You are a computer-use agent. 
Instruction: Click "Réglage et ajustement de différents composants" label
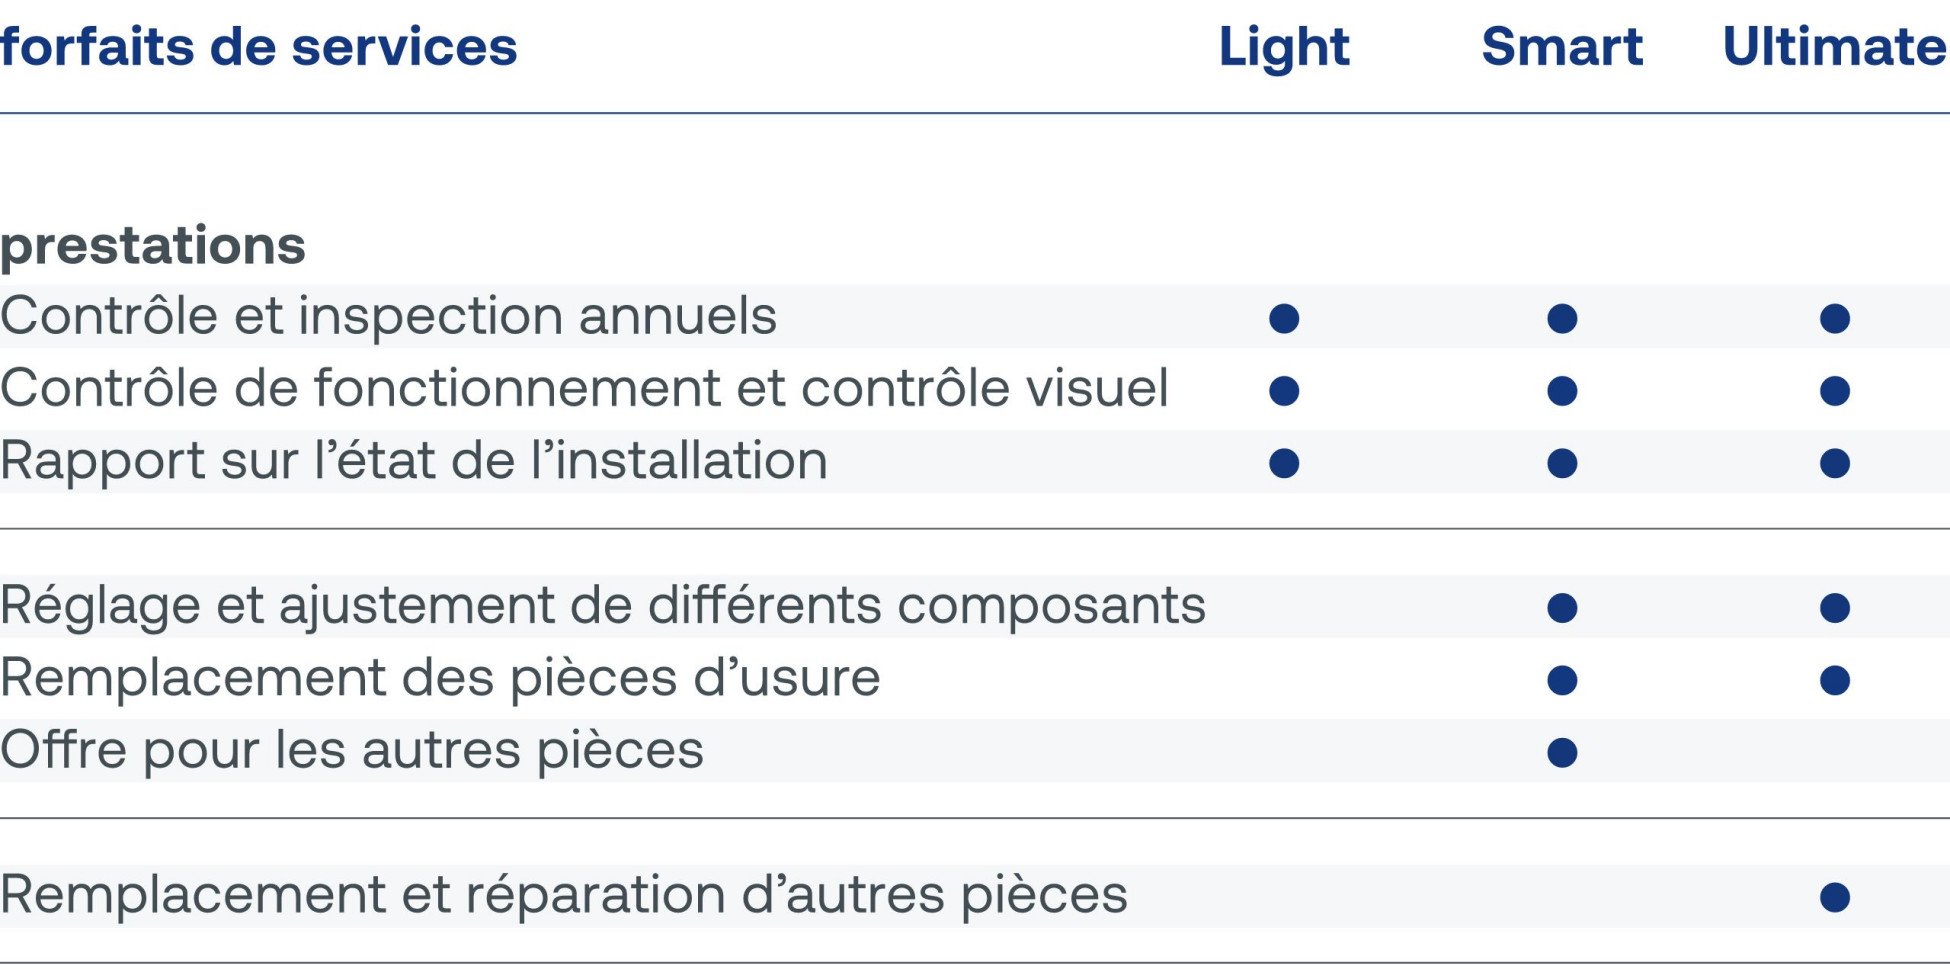[603, 605]
